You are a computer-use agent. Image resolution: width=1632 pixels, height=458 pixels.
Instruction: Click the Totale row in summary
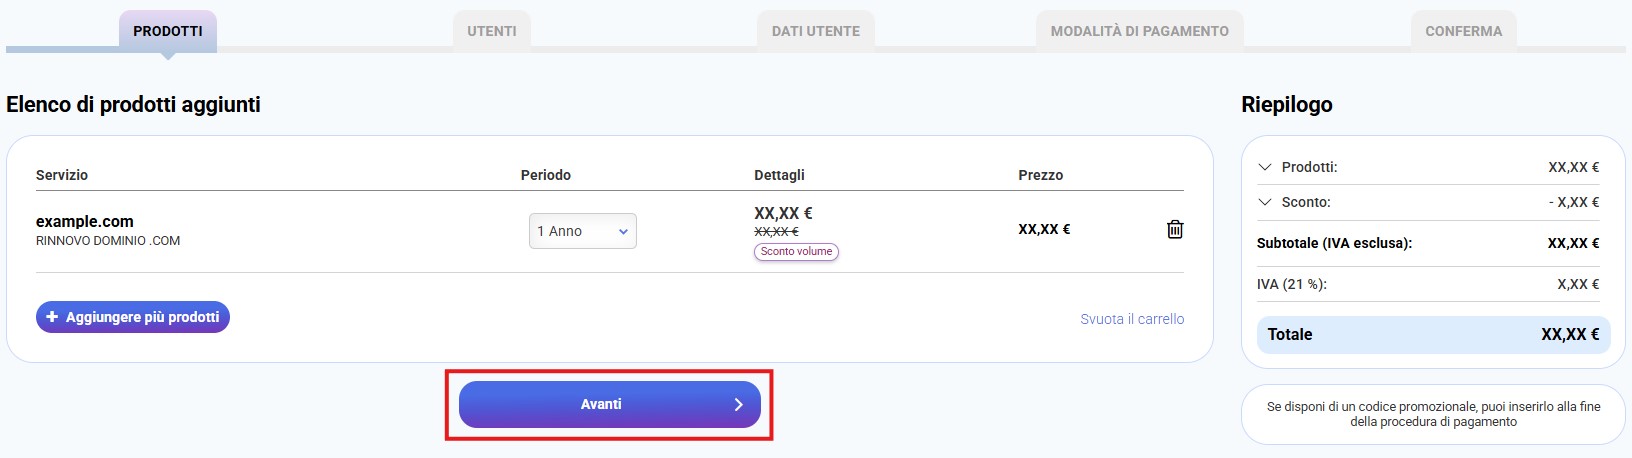[x=1432, y=335]
